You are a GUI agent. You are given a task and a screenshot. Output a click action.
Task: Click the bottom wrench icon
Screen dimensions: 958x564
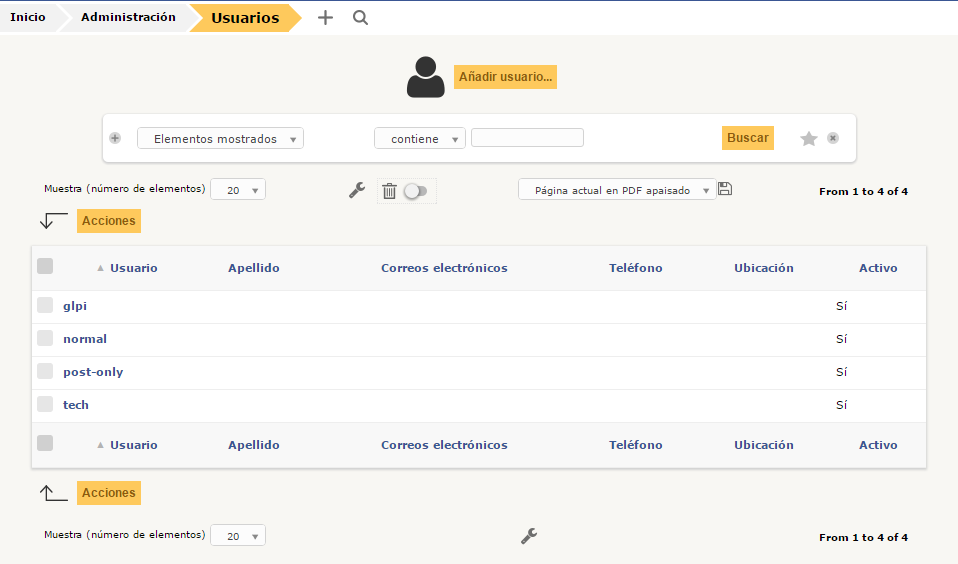pyautogui.click(x=529, y=536)
